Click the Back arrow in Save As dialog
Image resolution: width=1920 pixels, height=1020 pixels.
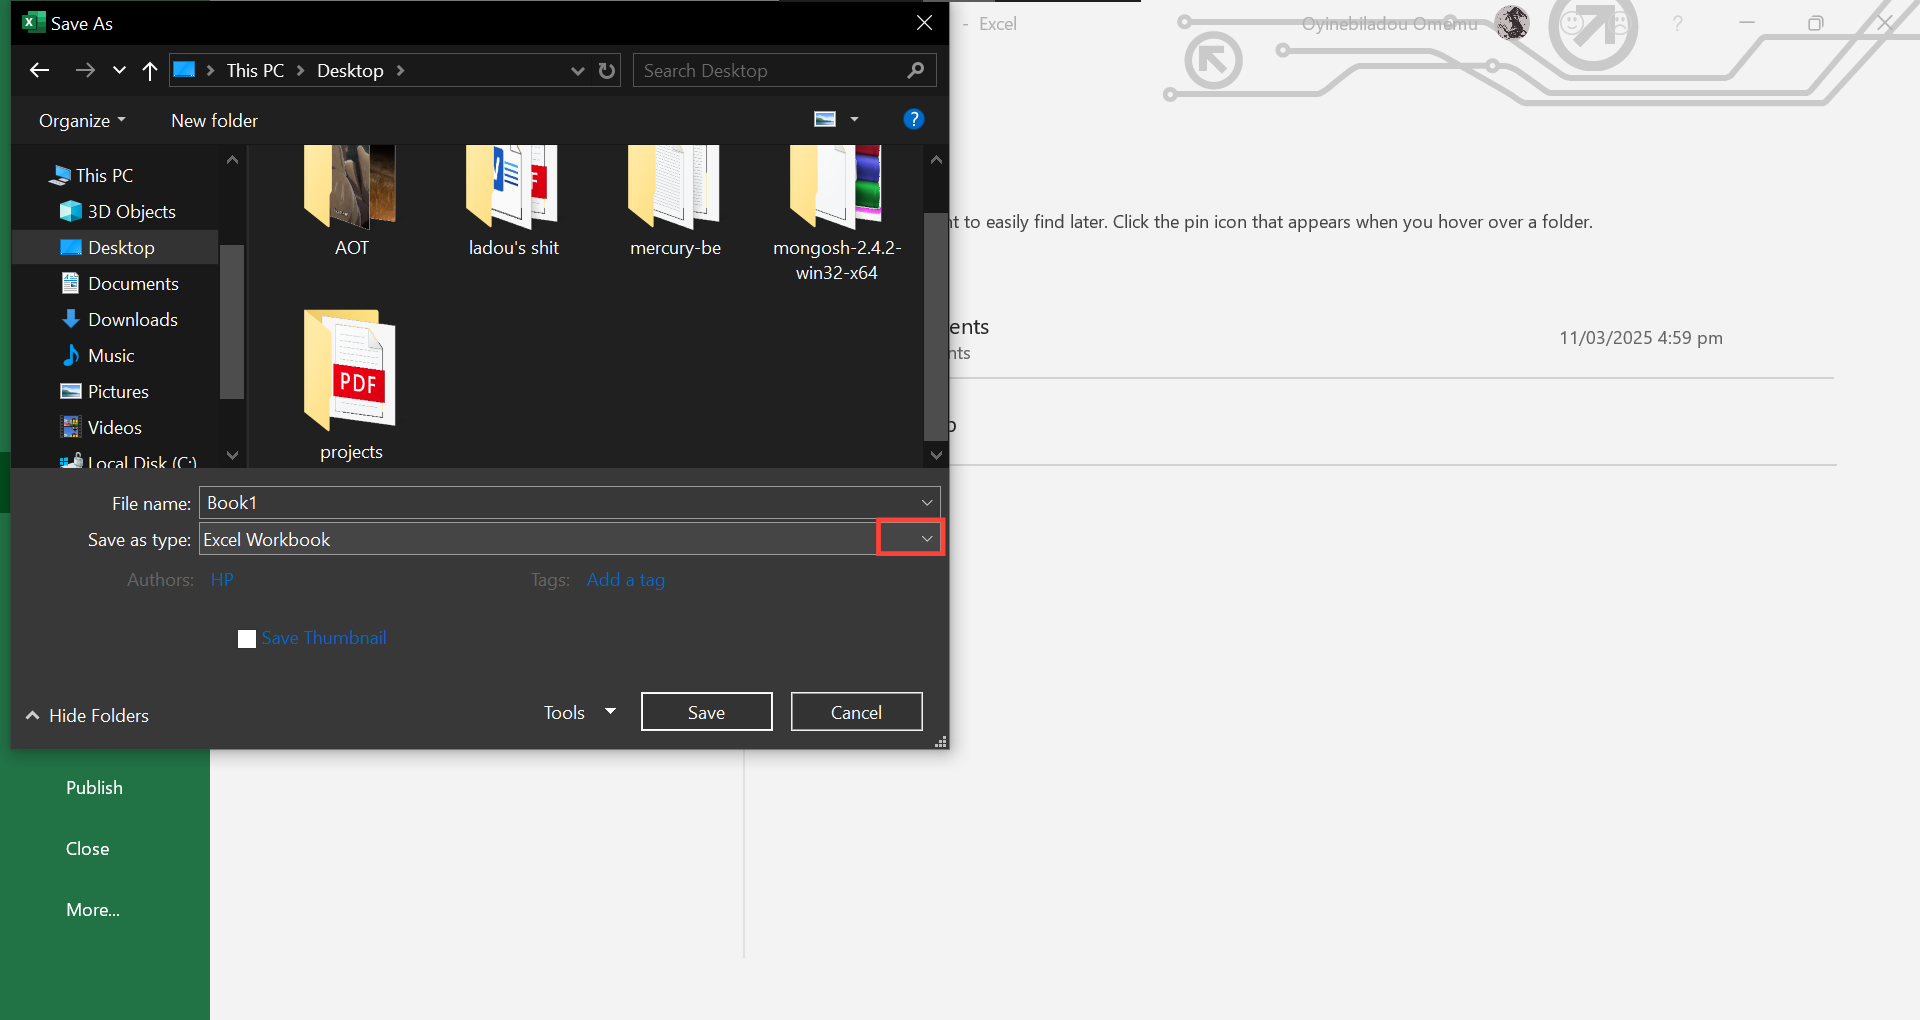pyautogui.click(x=40, y=70)
